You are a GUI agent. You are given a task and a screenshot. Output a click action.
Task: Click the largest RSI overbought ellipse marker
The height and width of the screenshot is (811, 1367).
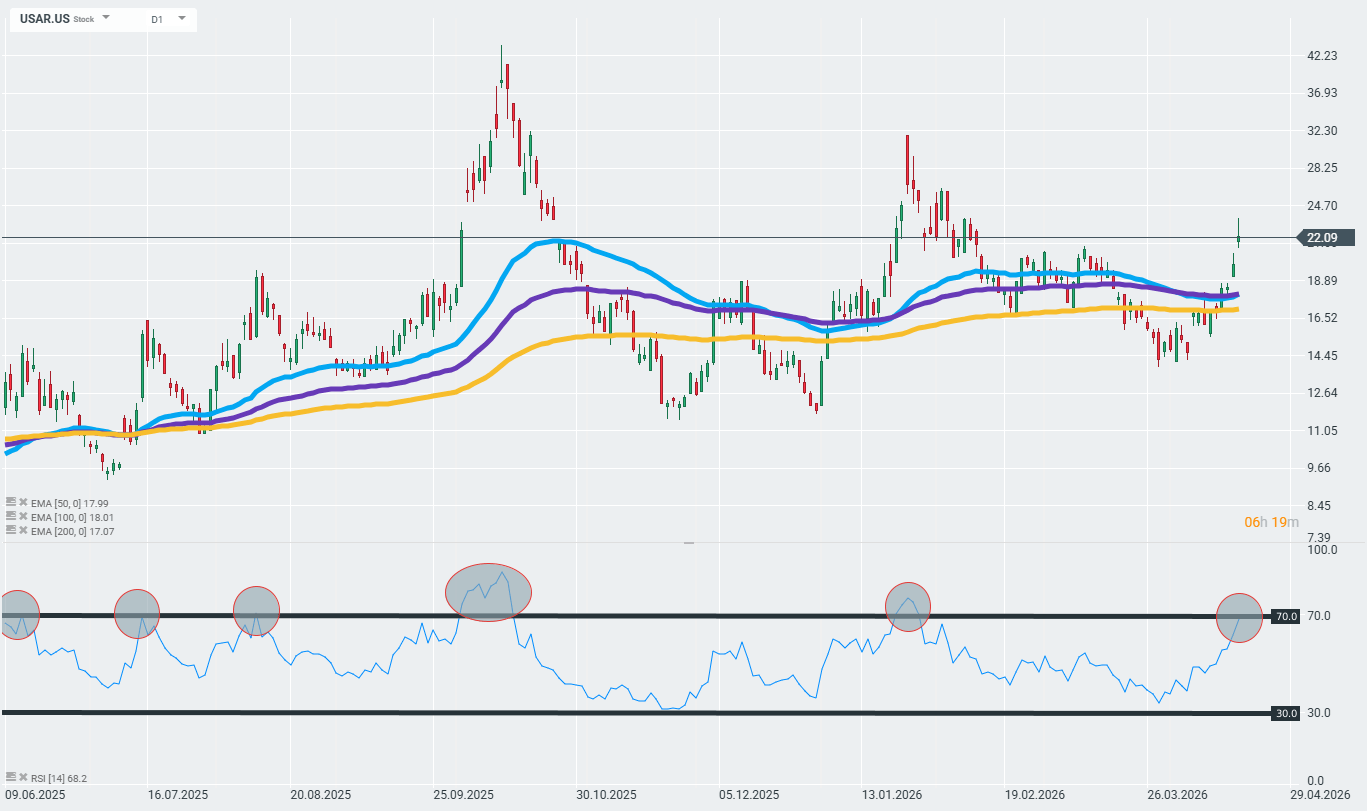[488, 592]
